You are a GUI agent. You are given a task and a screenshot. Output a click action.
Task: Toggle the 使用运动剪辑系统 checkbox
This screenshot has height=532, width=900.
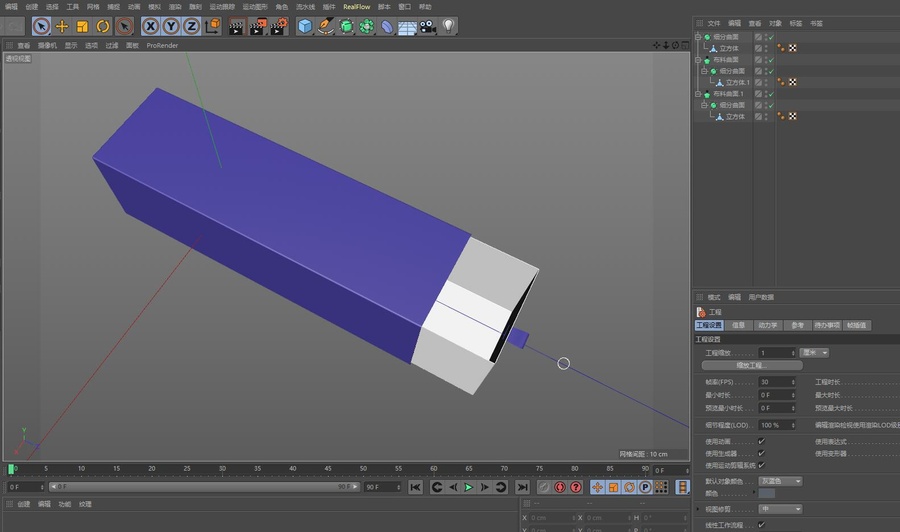(x=762, y=465)
